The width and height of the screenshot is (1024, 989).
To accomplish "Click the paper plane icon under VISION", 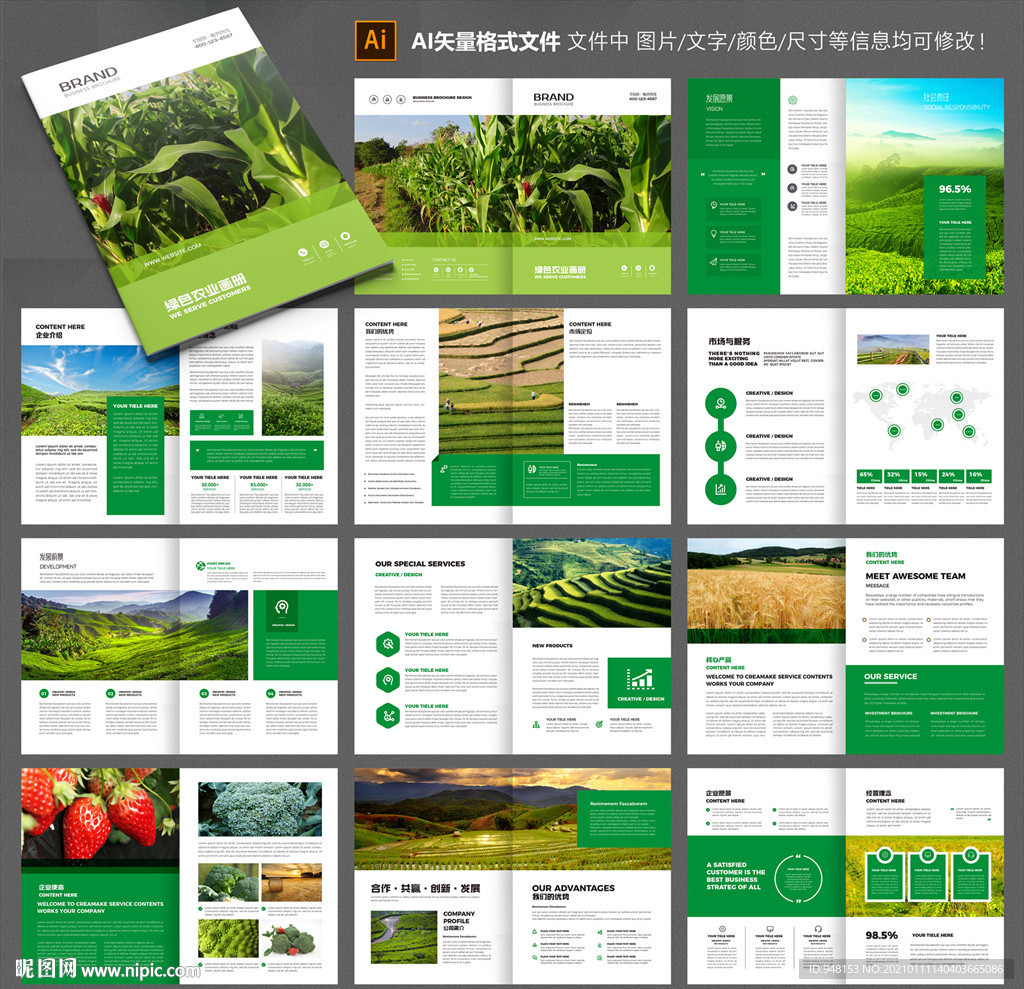I will click(x=714, y=261).
